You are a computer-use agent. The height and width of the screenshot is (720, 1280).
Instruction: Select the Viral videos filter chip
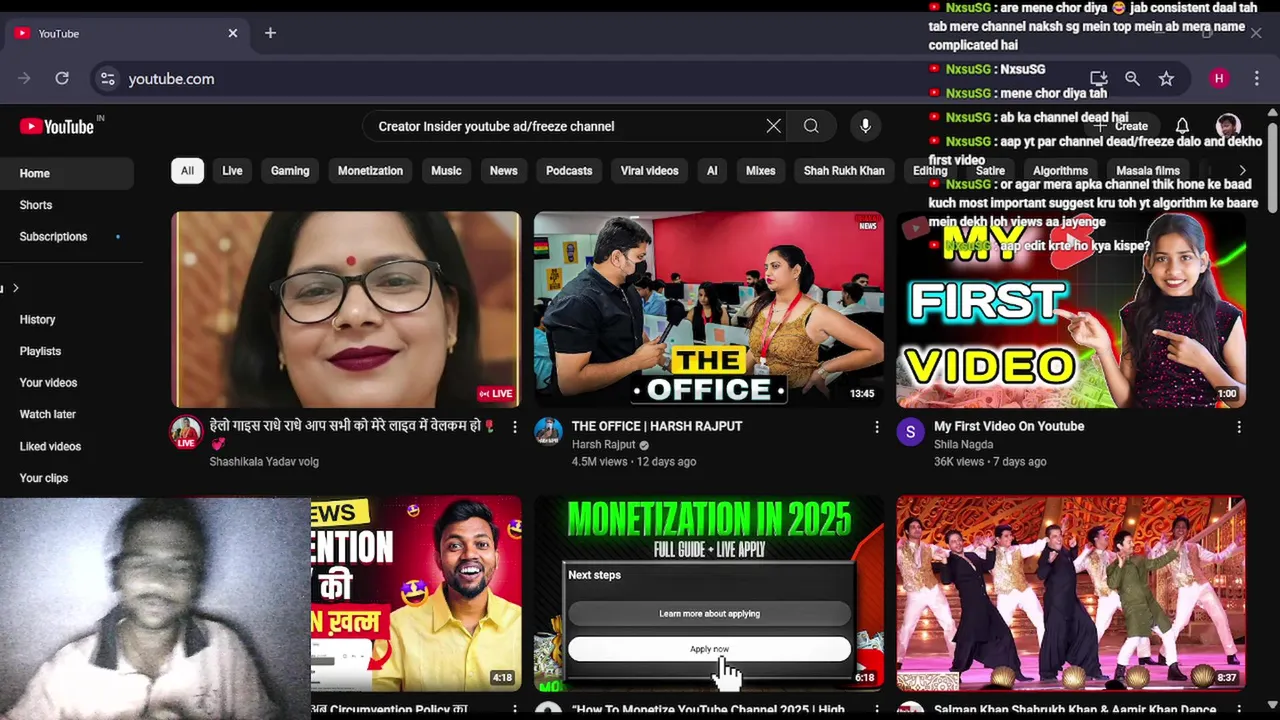tap(649, 171)
